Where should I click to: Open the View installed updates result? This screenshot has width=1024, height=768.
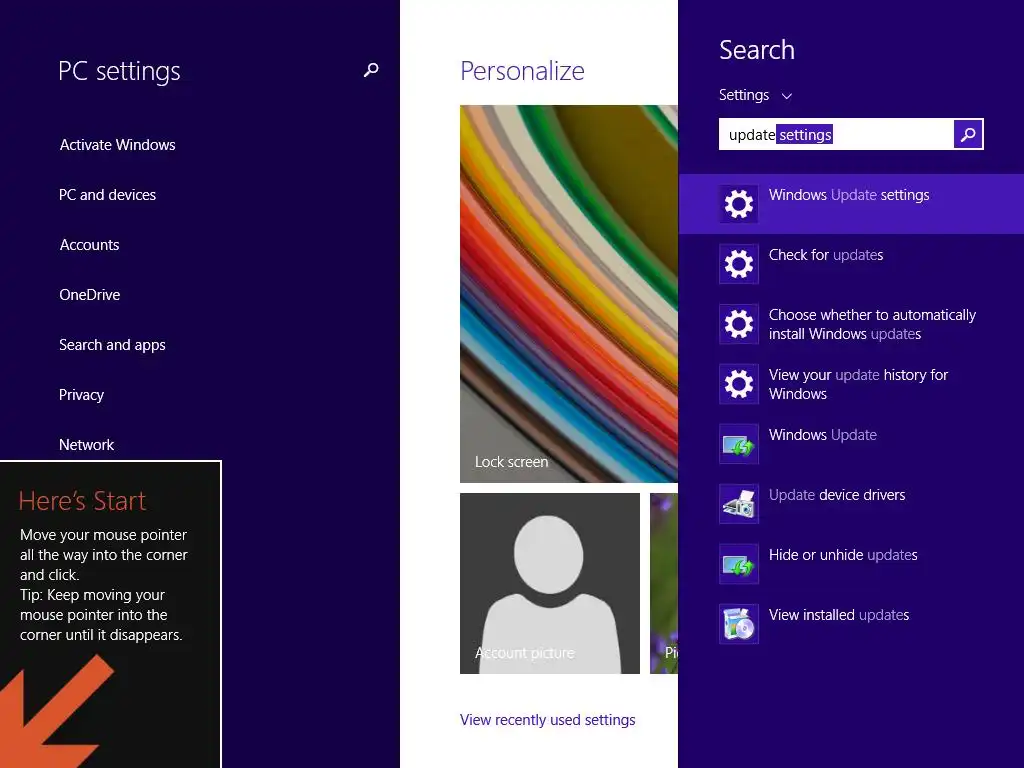point(851,624)
